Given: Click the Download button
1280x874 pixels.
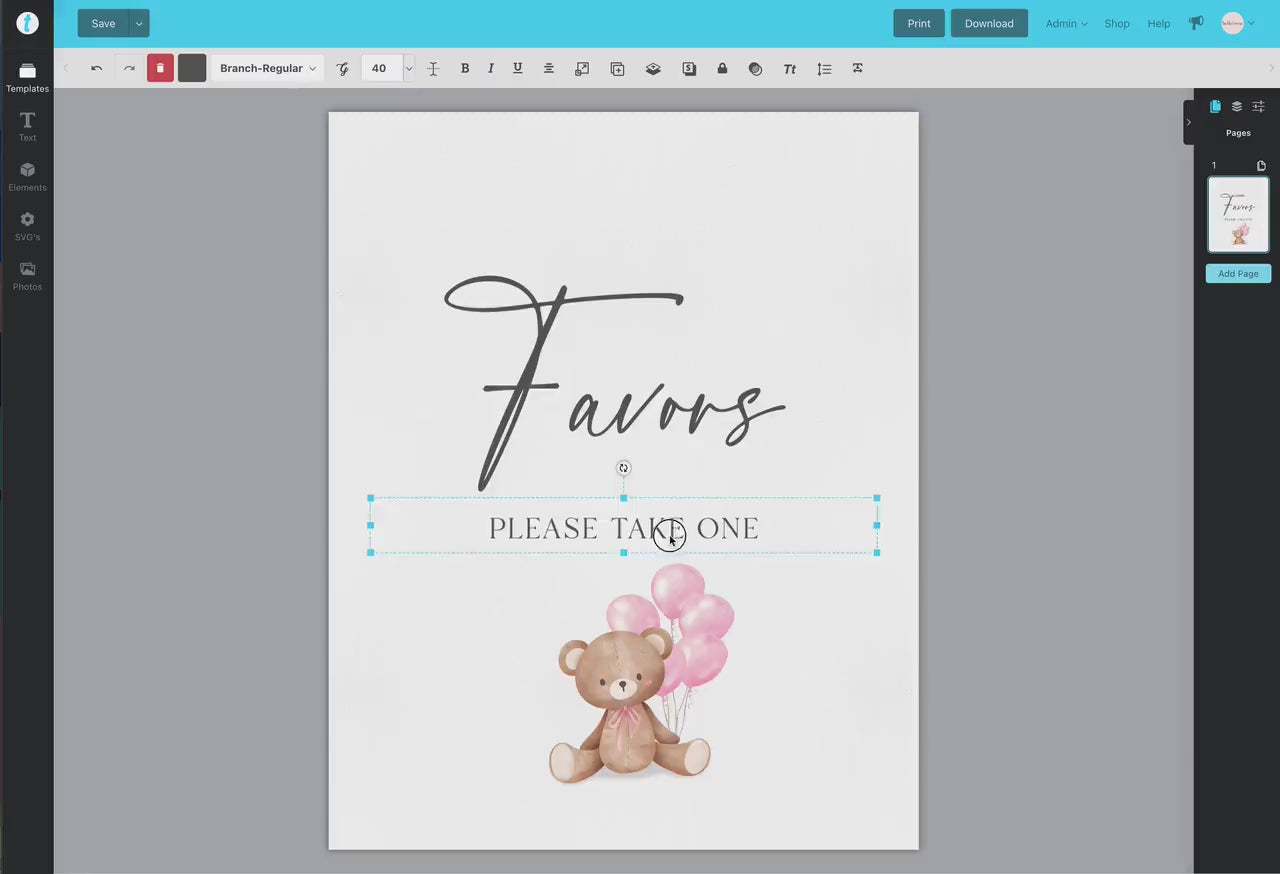Looking at the screenshot, I should [989, 23].
